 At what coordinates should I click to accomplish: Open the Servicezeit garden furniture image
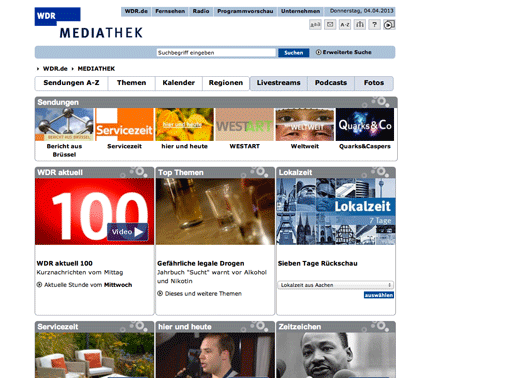tap(94, 355)
